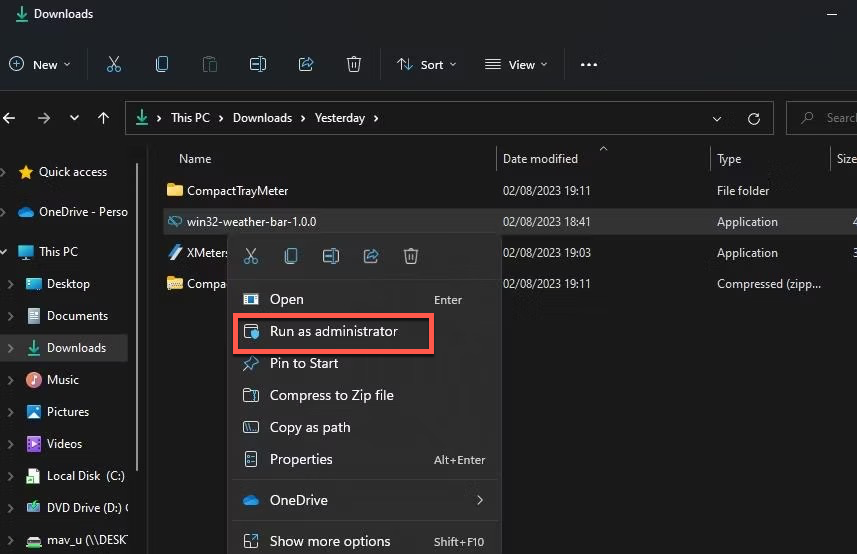Click the Rename icon in the top toolbar

point(258,64)
